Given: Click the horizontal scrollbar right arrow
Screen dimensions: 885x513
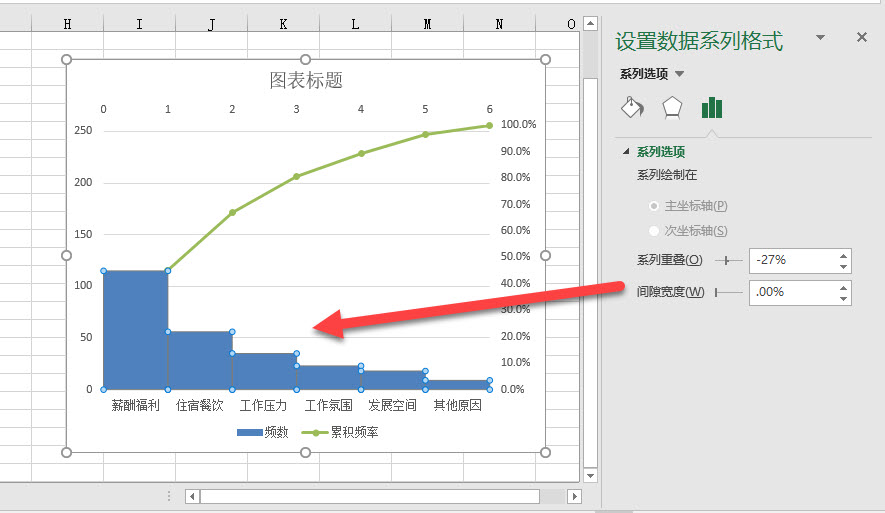Looking at the screenshot, I should coord(575,497).
